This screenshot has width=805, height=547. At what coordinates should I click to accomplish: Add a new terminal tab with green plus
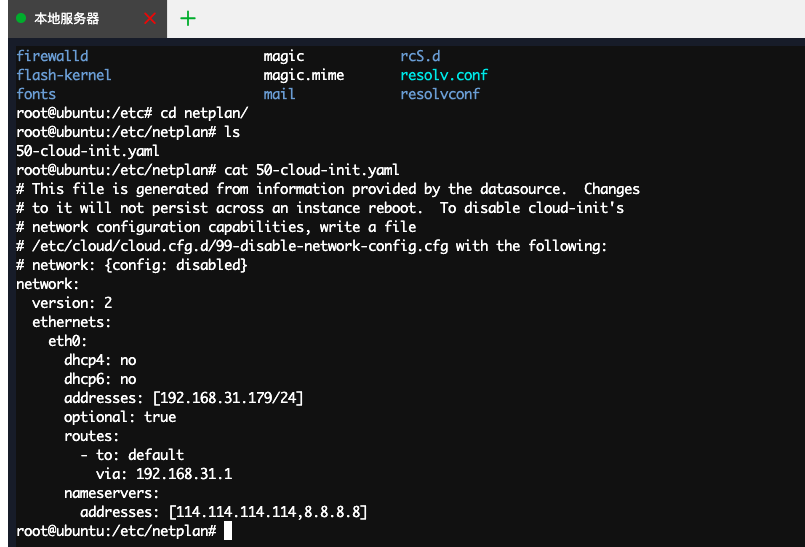(x=188, y=19)
